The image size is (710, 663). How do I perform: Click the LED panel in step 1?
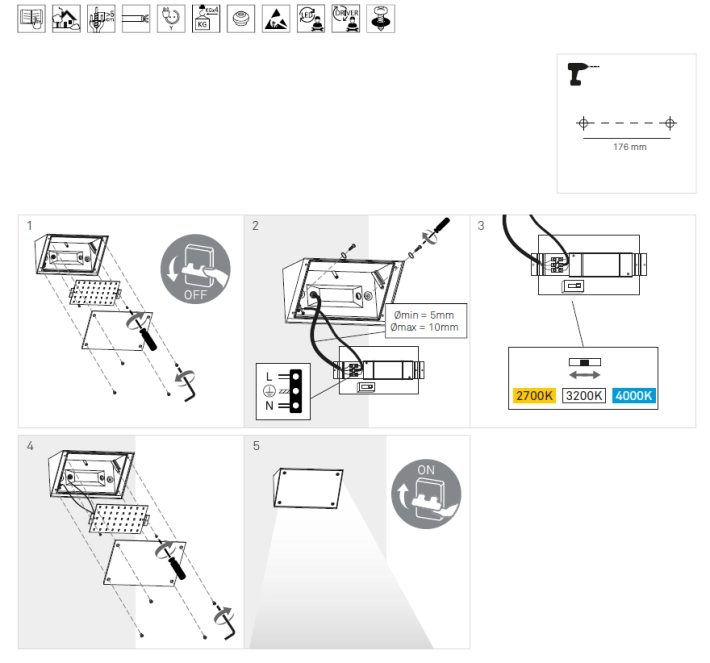pyautogui.click(x=95, y=293)
